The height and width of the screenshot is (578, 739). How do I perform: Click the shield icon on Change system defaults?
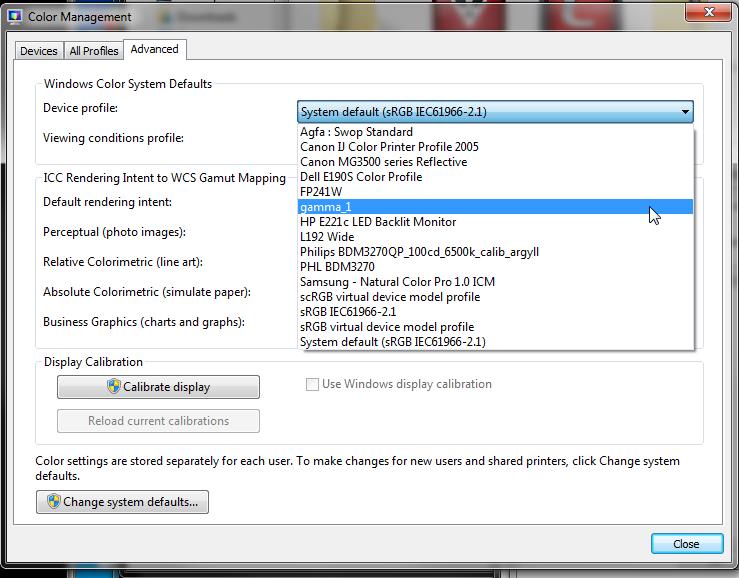54,501
